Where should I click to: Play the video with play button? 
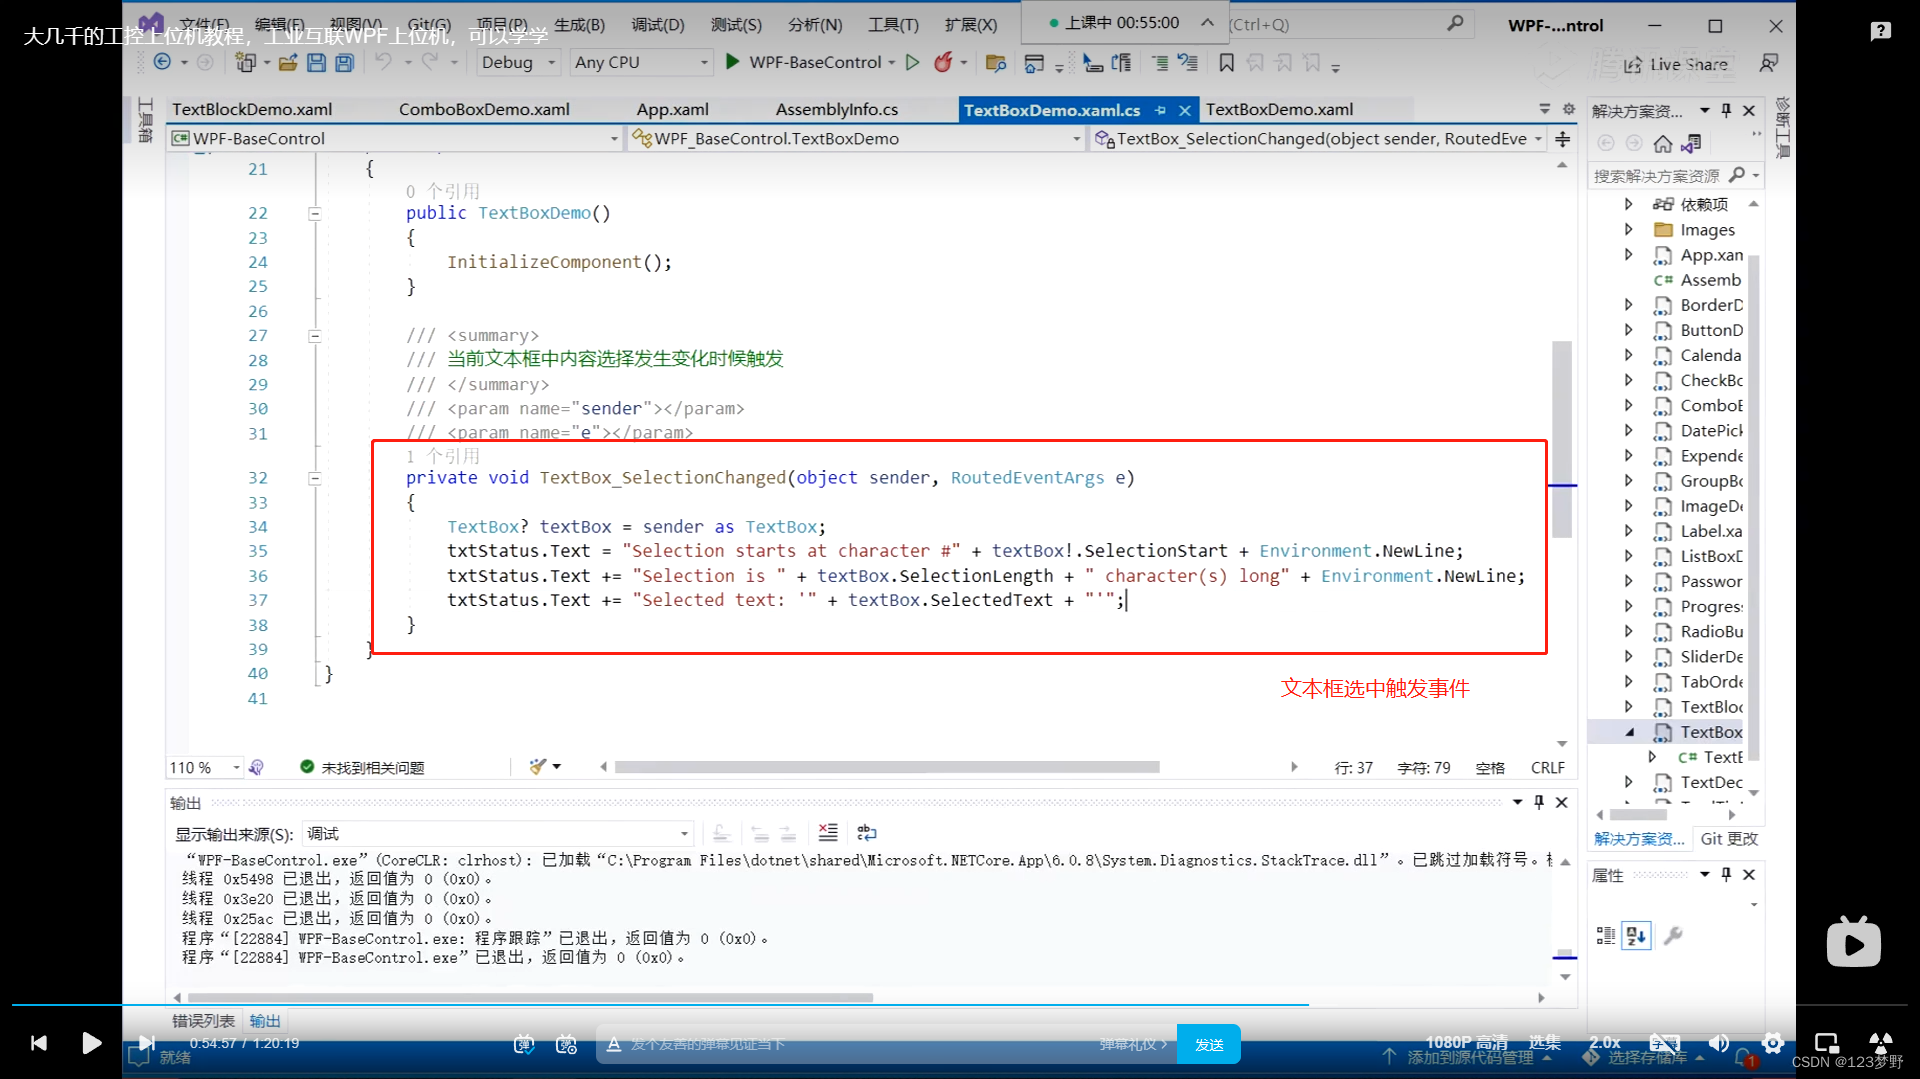click(x=92, y=1043)
